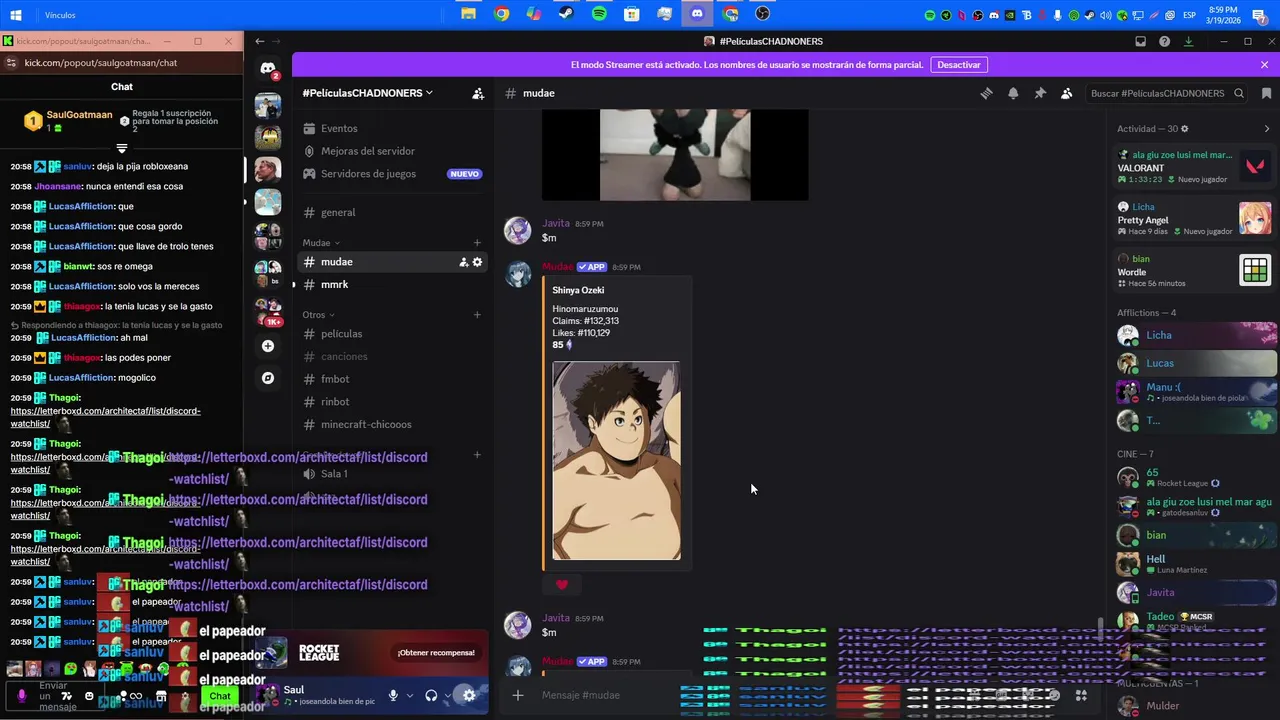Screen dimensions: 1280x720
Task: Click the Add a Server plus icon
Action: point(267,346)
